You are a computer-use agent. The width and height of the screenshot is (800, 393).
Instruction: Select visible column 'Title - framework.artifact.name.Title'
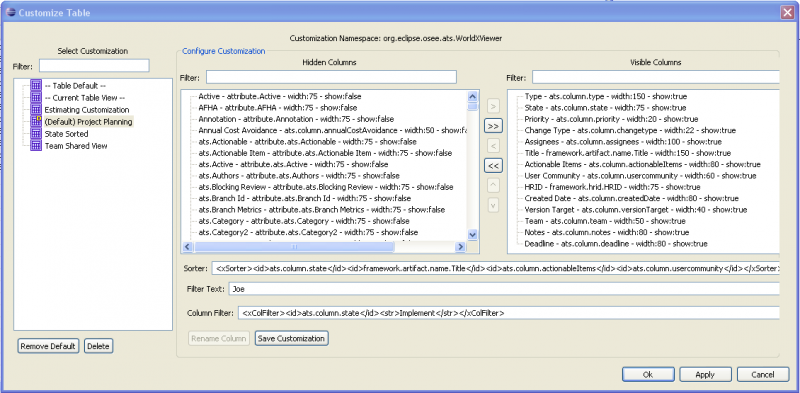click(628, 153)
